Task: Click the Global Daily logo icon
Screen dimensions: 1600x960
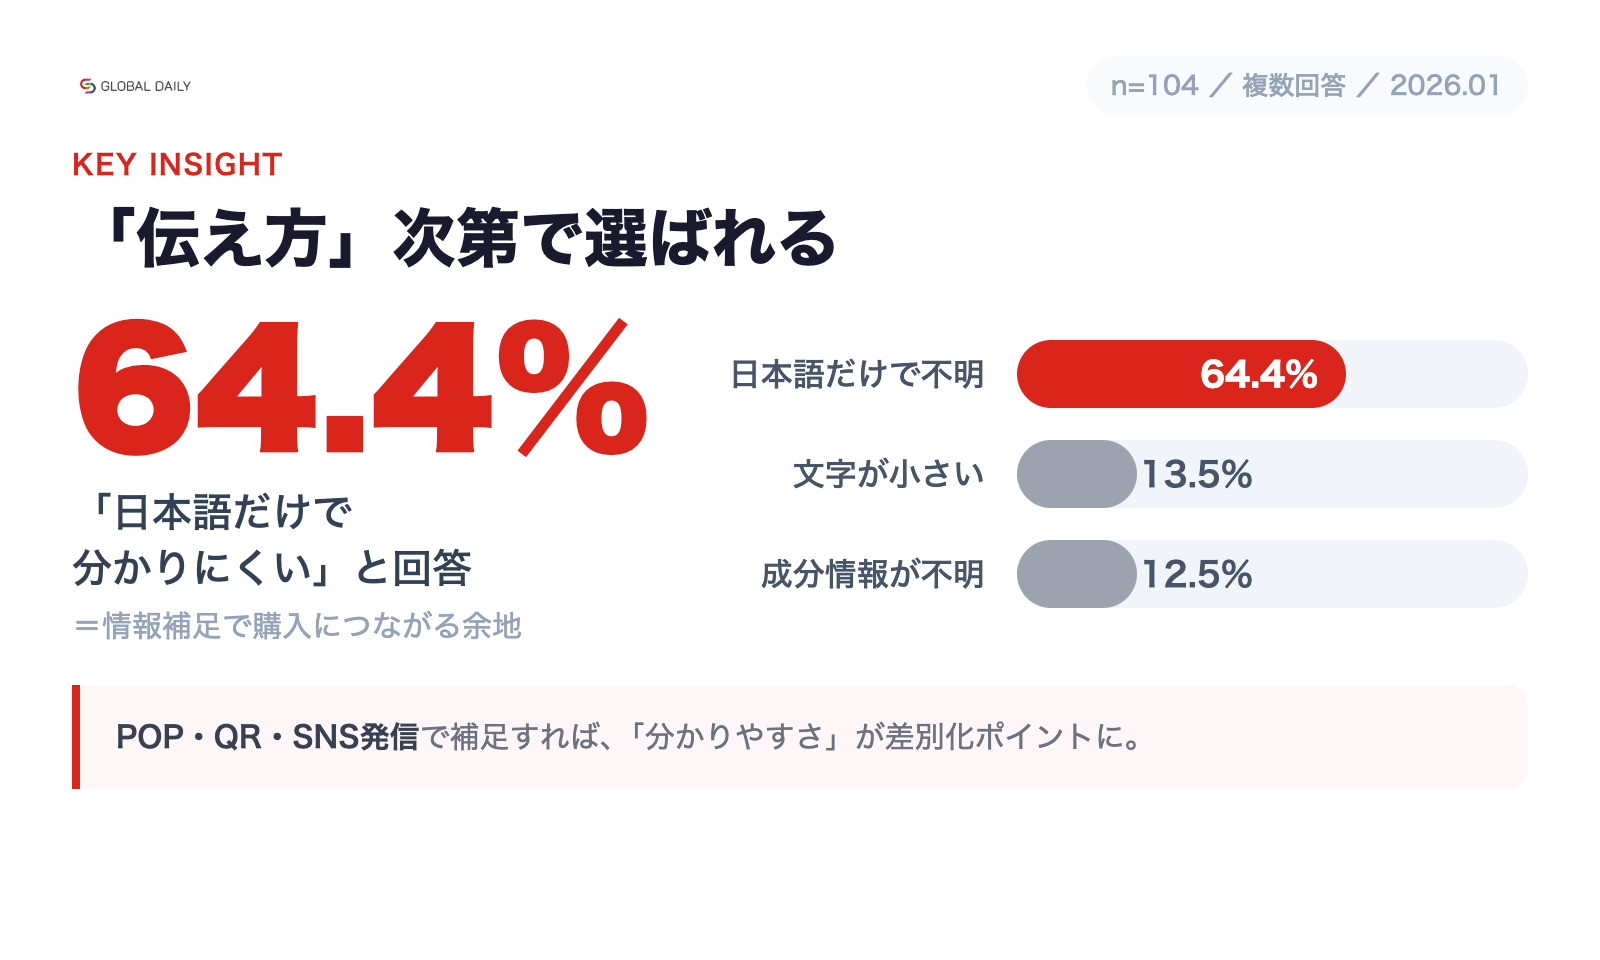Action: pyautogui.click(x=87, y=86)
